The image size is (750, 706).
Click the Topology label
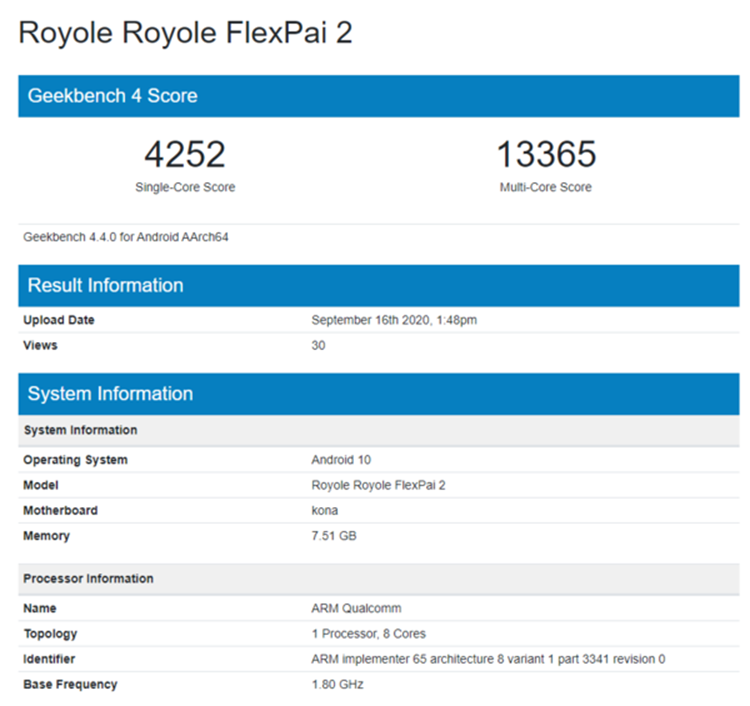click(x=51, y=634)
